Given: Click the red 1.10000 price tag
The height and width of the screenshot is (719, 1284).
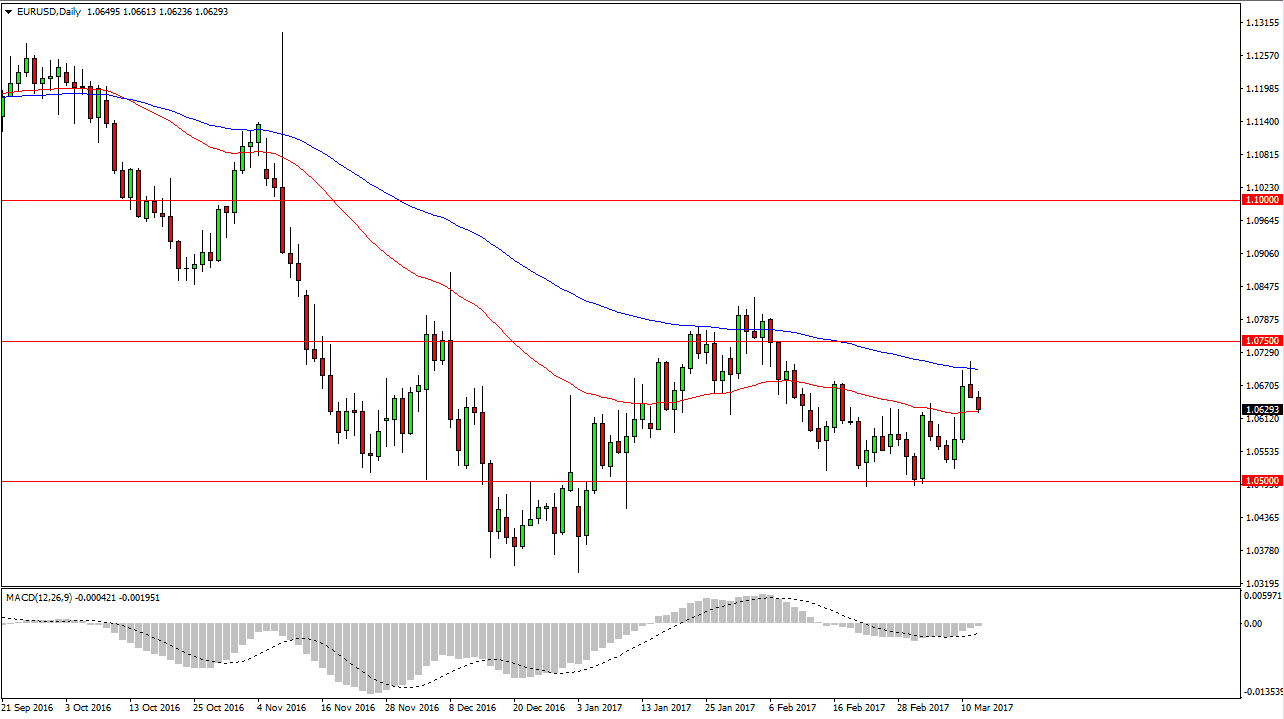Looking at the screenshot, I should coord(1260,199).
